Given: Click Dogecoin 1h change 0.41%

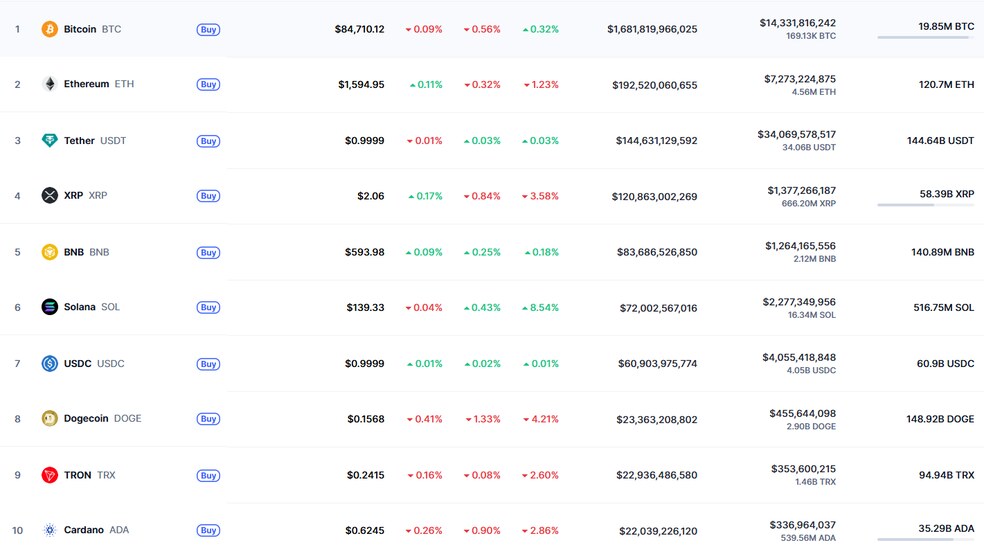Looking at the screenshot, I should (x=424, y=418).
